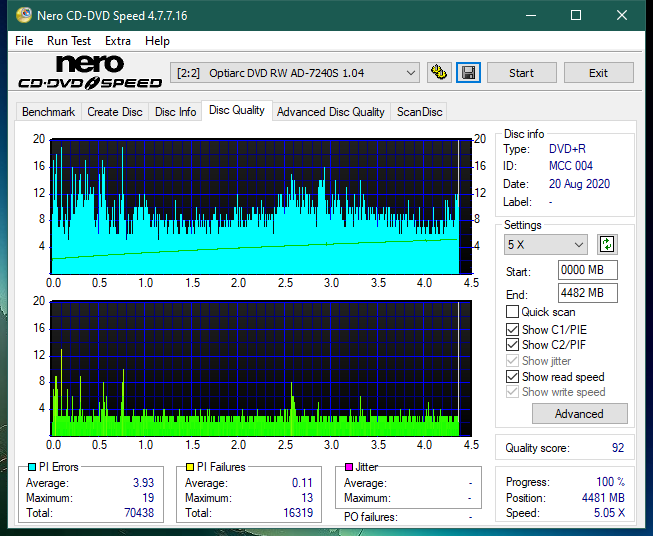
Task: Toggle Show C2/PIF checkbox
Action: (512, 345)
